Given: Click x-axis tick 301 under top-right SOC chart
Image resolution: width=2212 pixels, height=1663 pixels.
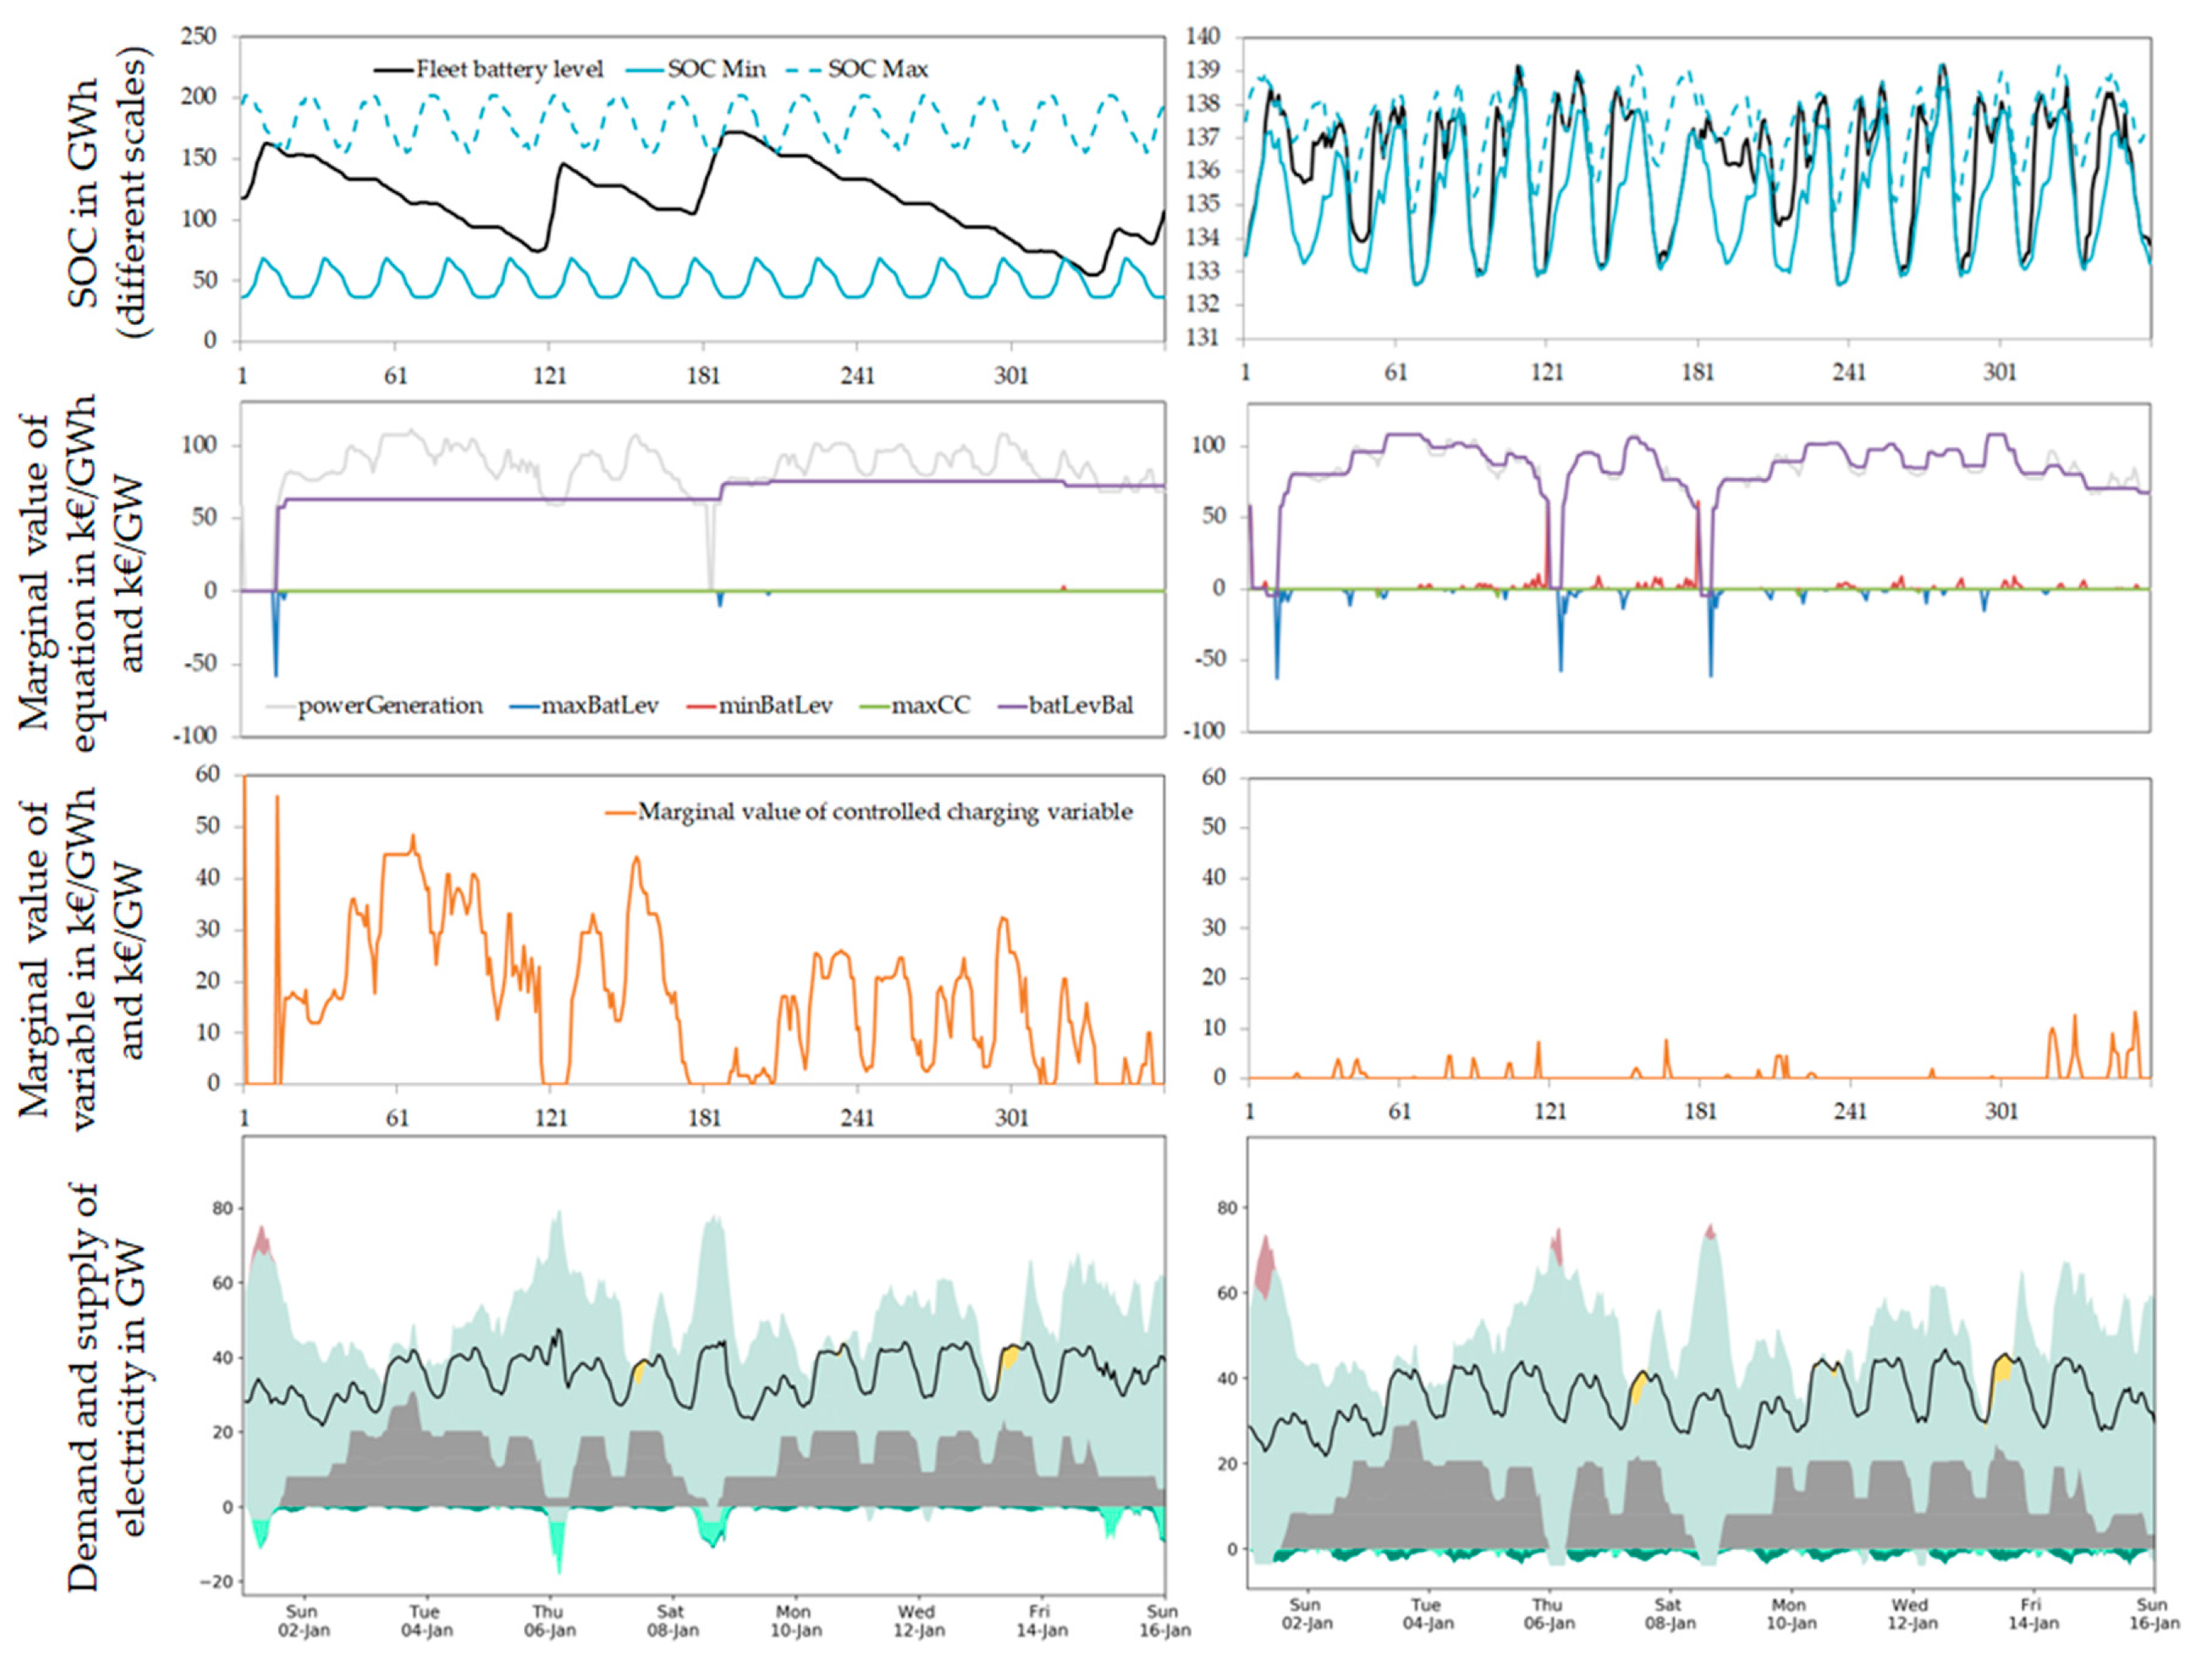Looking at the screenshot, I should pyautogui.click(x=2000, y=373).
